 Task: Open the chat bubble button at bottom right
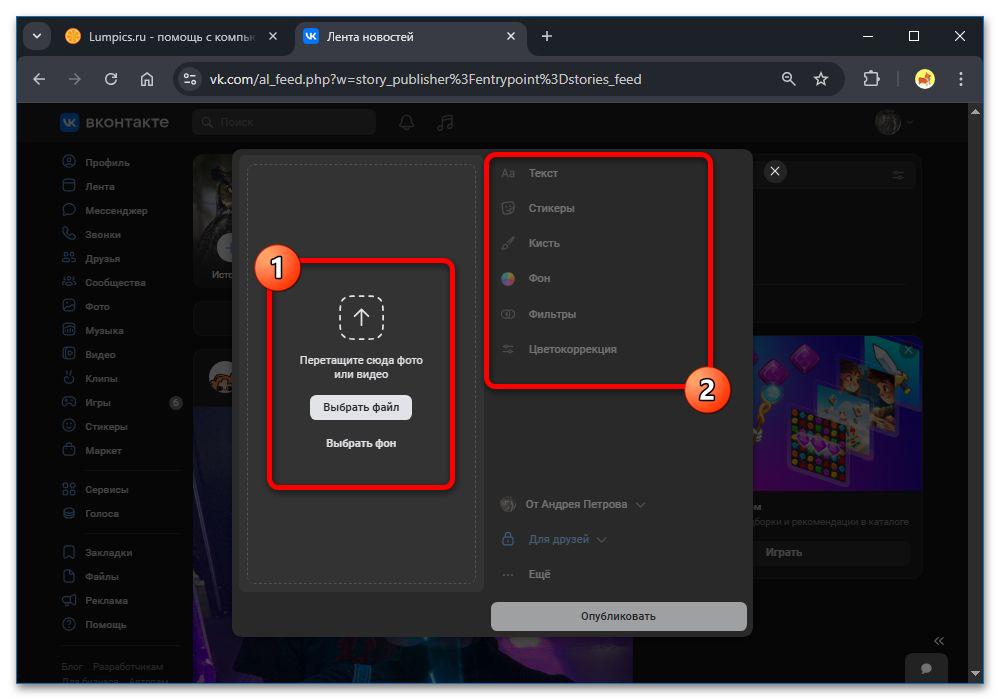pyautogui.click(x=926, y=668)
